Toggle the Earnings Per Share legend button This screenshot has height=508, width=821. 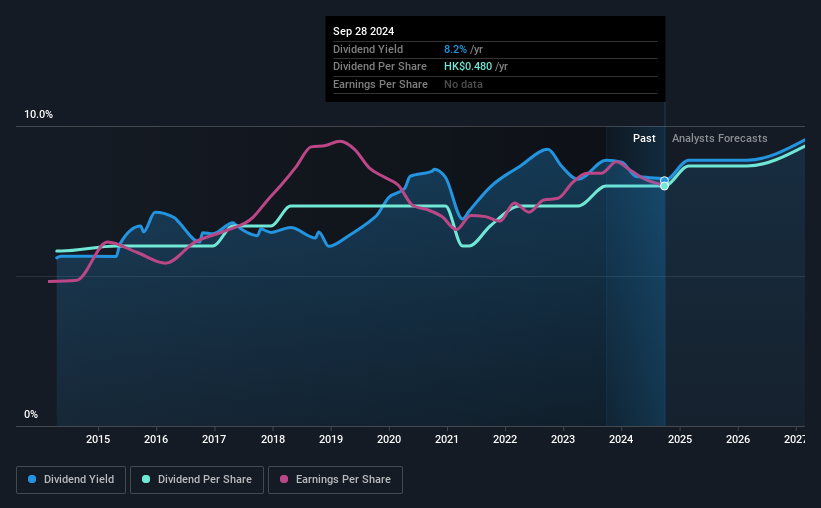click(x=335, y=480)
